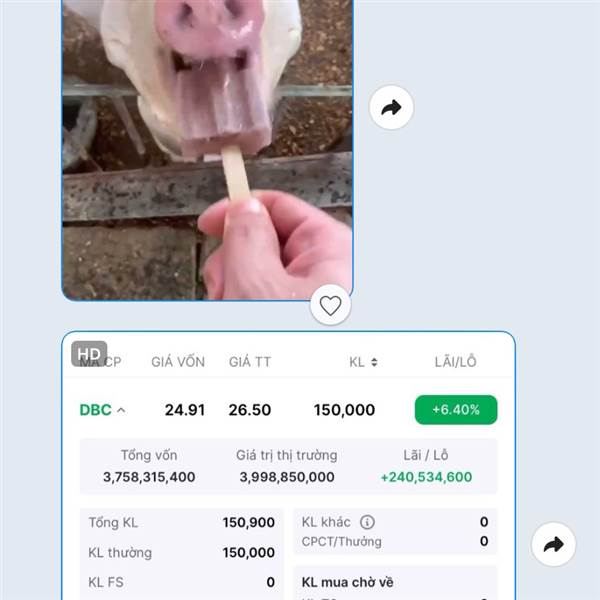View the Giá trị thị trường amount
This screenshot has width=600, height=600.
tap(287, 477)
